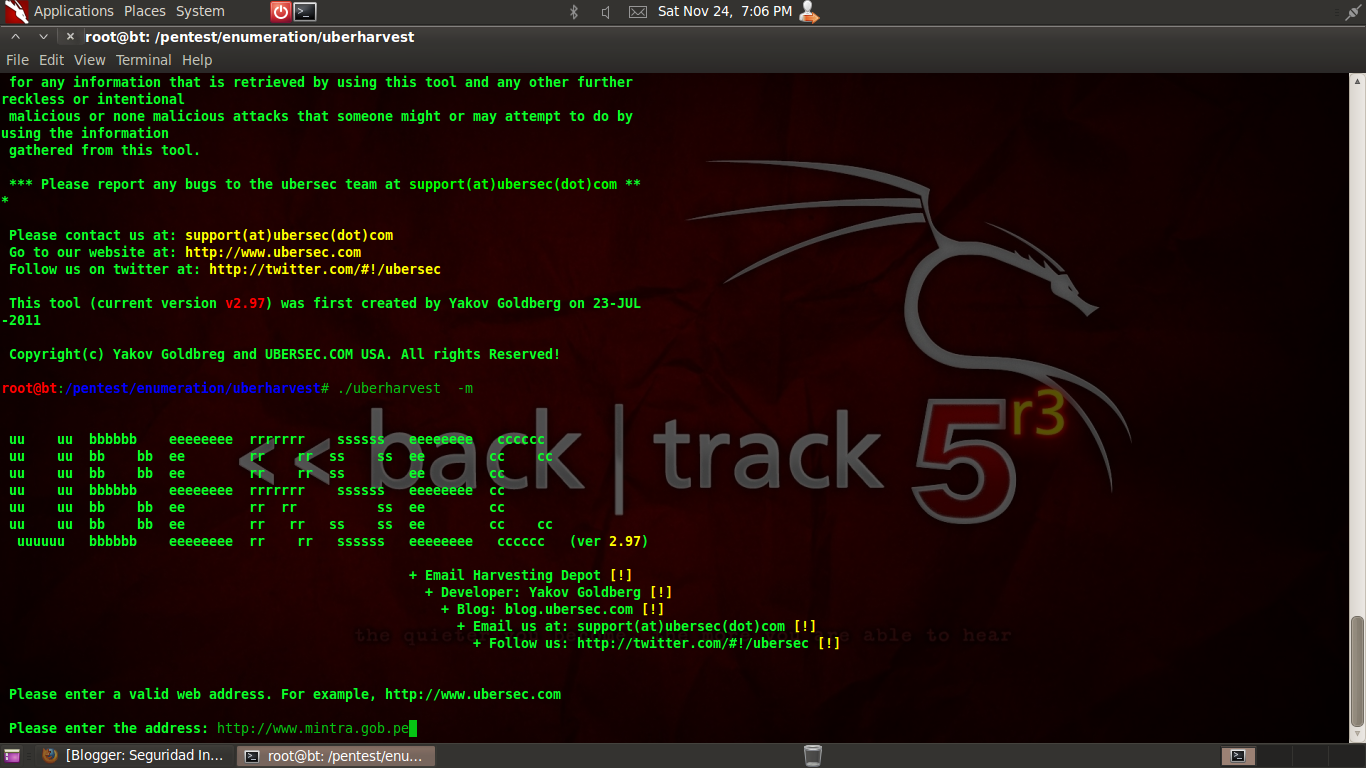Click the 'Follow us' twitter line in banner
1366x768 pixels.
pyautogui.click(x=657, y=643)
